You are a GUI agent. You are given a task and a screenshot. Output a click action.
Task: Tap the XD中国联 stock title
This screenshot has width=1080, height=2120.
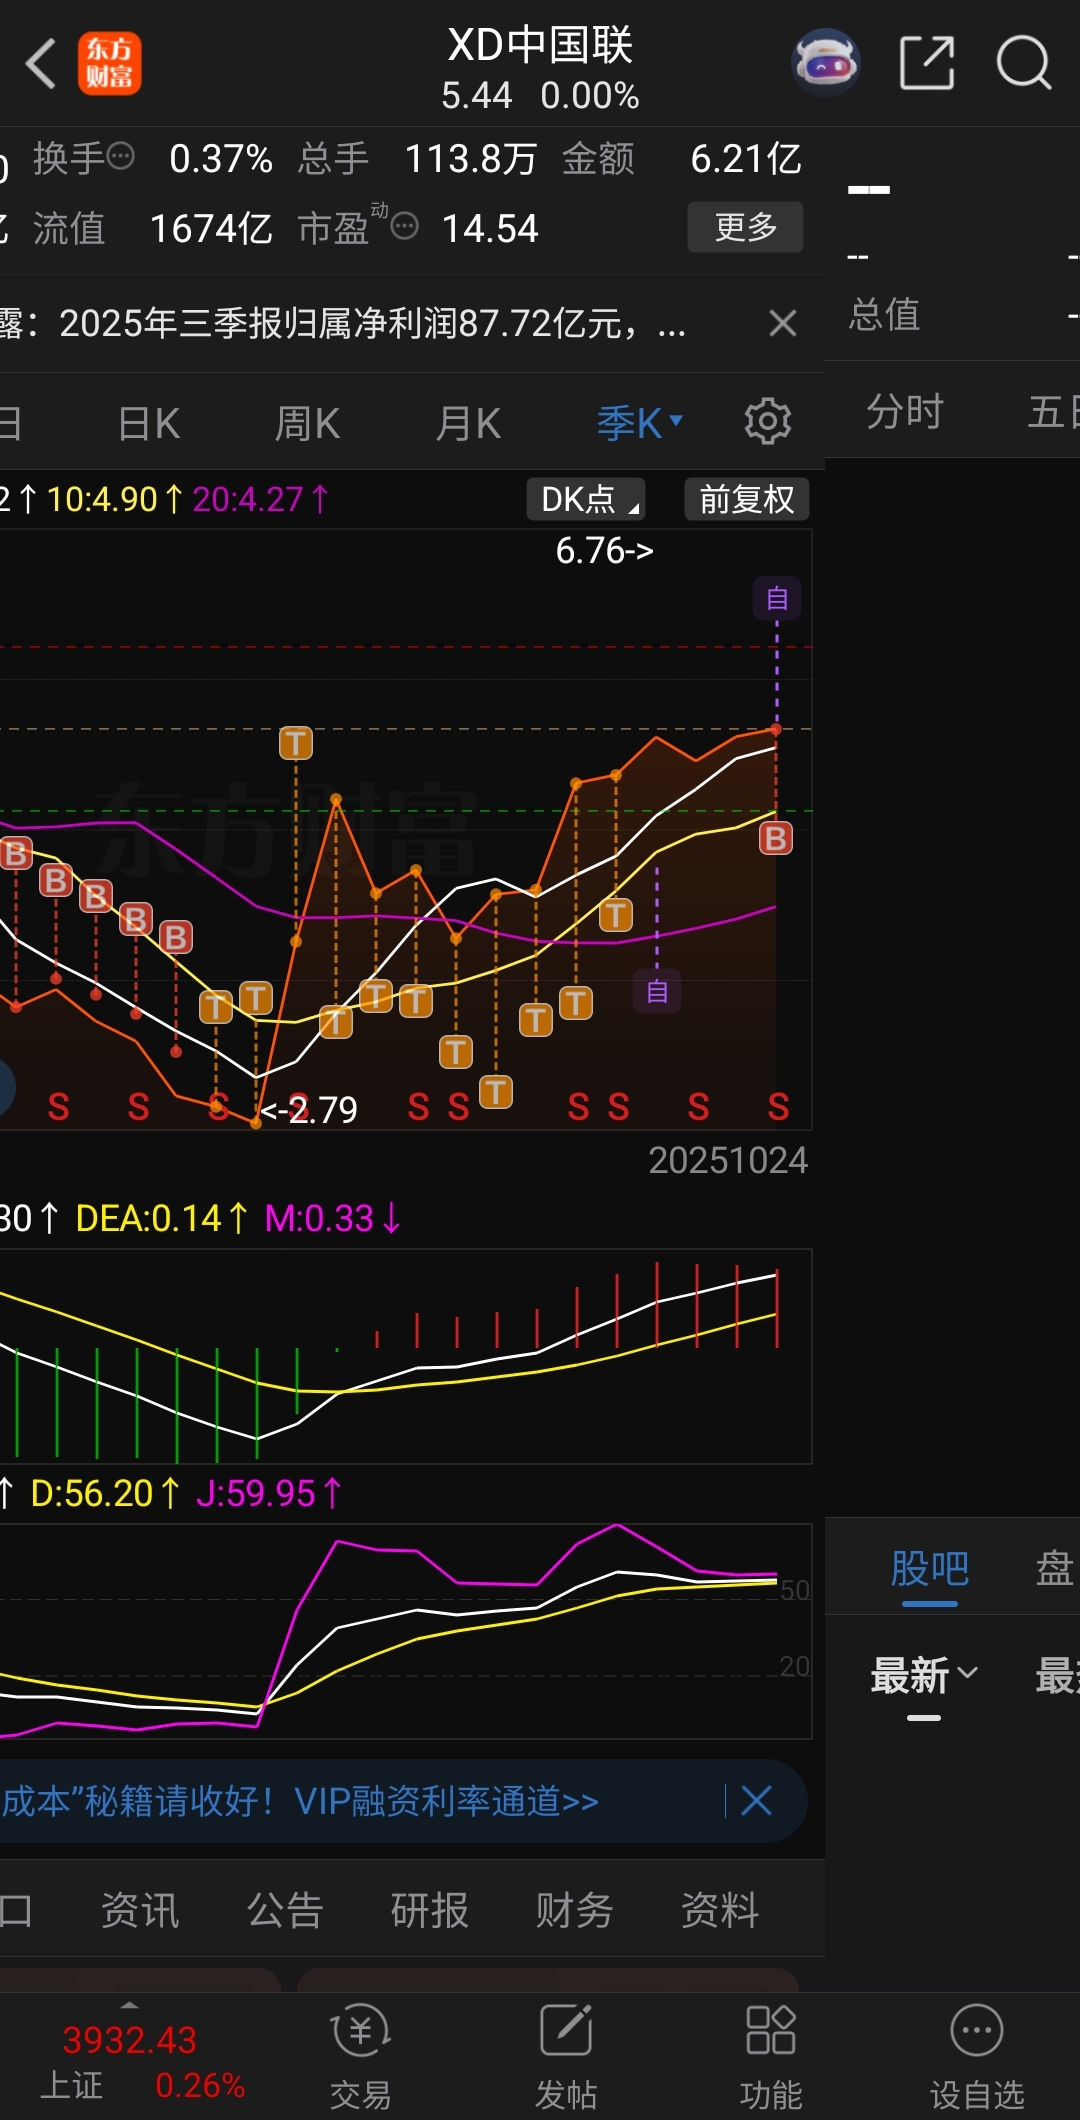(540, 46)
